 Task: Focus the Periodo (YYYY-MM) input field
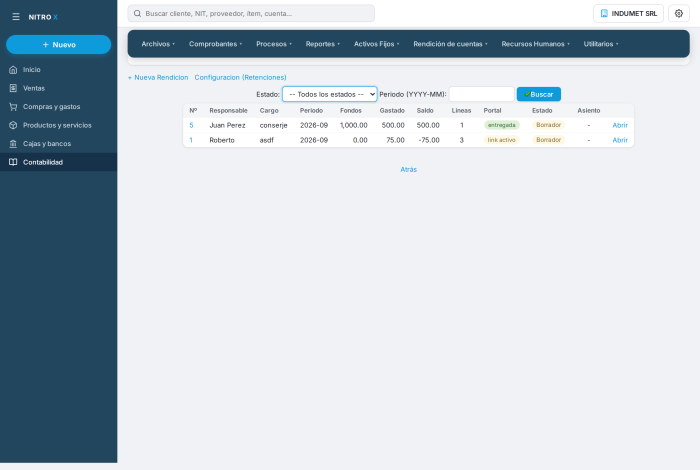pyautogui.click(x=482, y=94)
